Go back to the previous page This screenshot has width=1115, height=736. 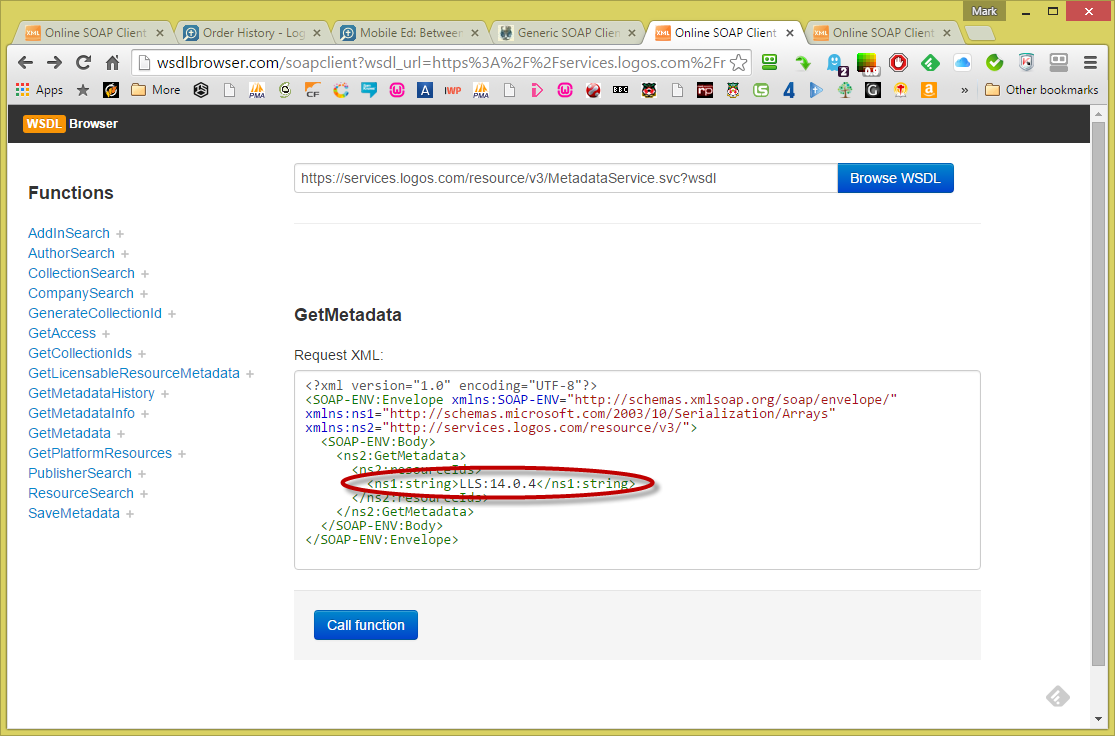point(26,63)
